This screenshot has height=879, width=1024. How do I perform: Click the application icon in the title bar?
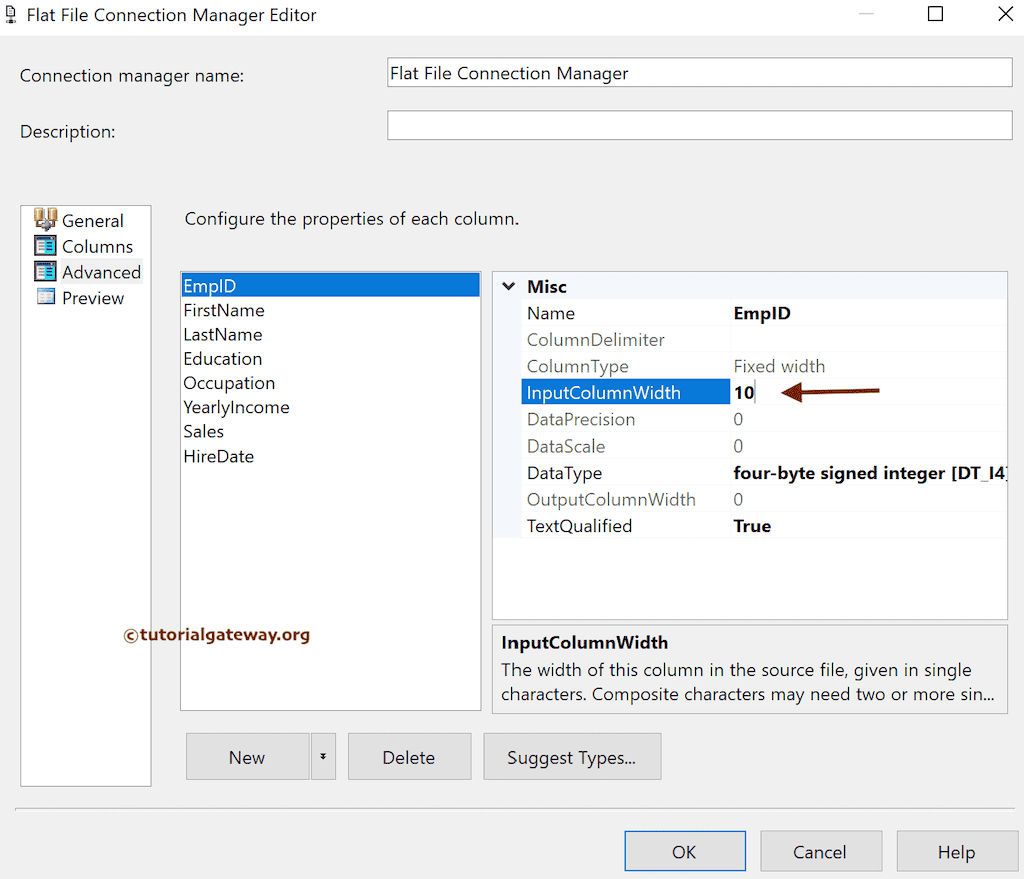(x=12, y=14)
